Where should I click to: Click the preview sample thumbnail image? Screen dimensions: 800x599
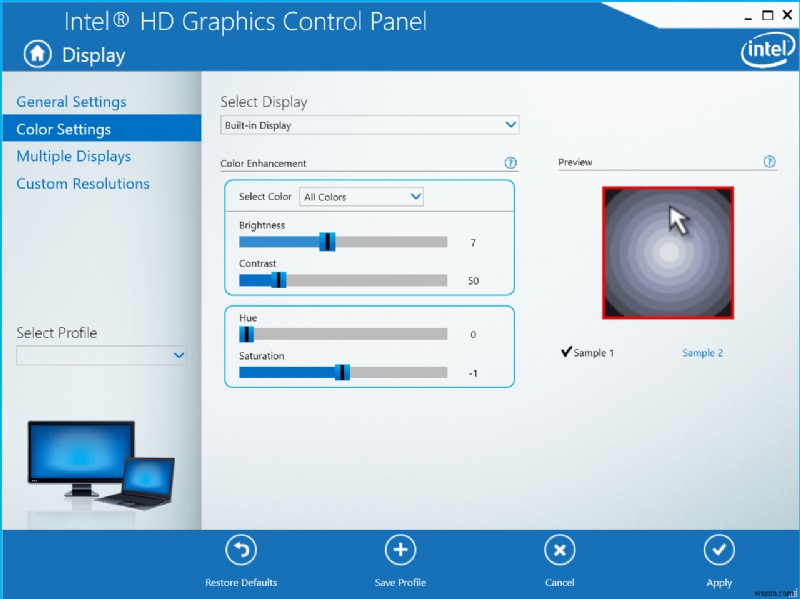[668, 253]
